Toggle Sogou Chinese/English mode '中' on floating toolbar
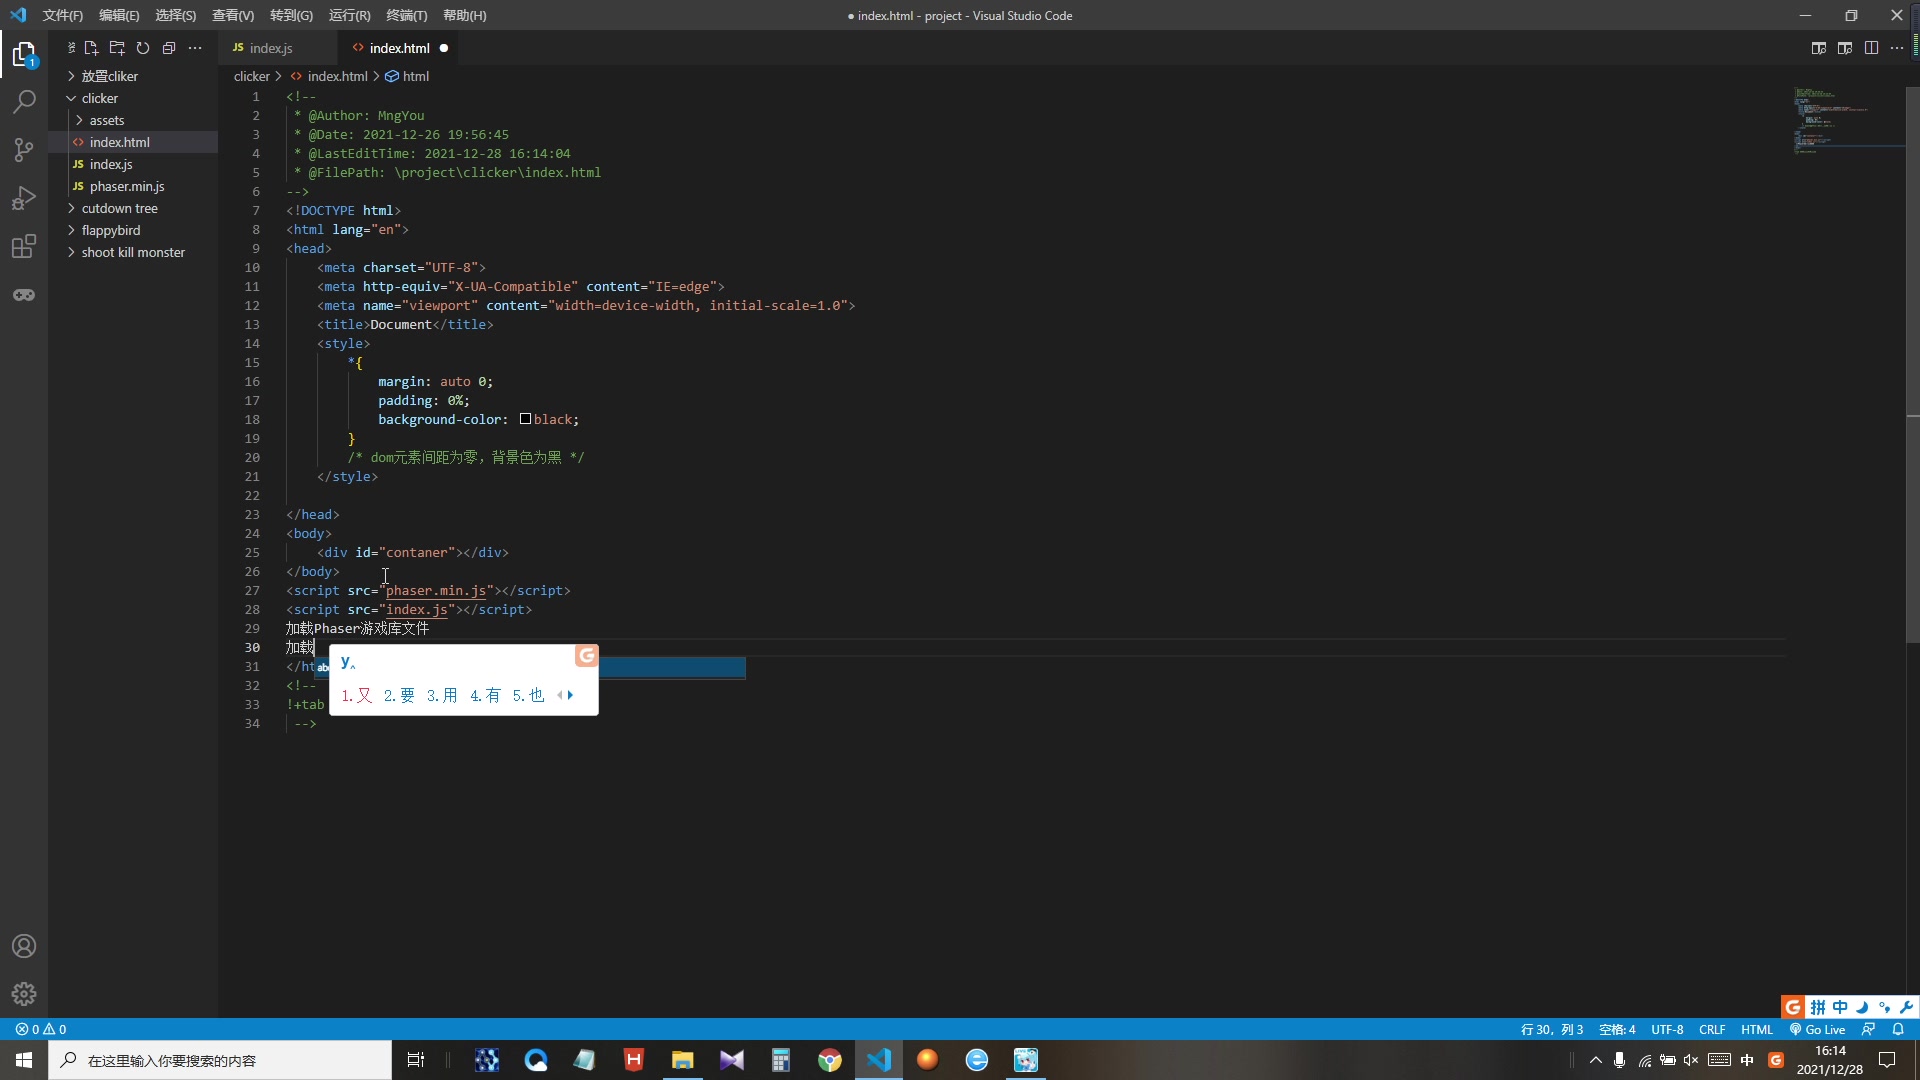1920x1080 pixels. [1840, 1007]
